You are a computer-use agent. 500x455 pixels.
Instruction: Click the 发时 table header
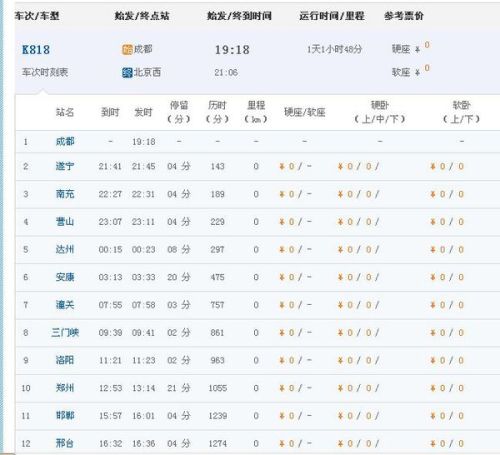coord(143,112)
